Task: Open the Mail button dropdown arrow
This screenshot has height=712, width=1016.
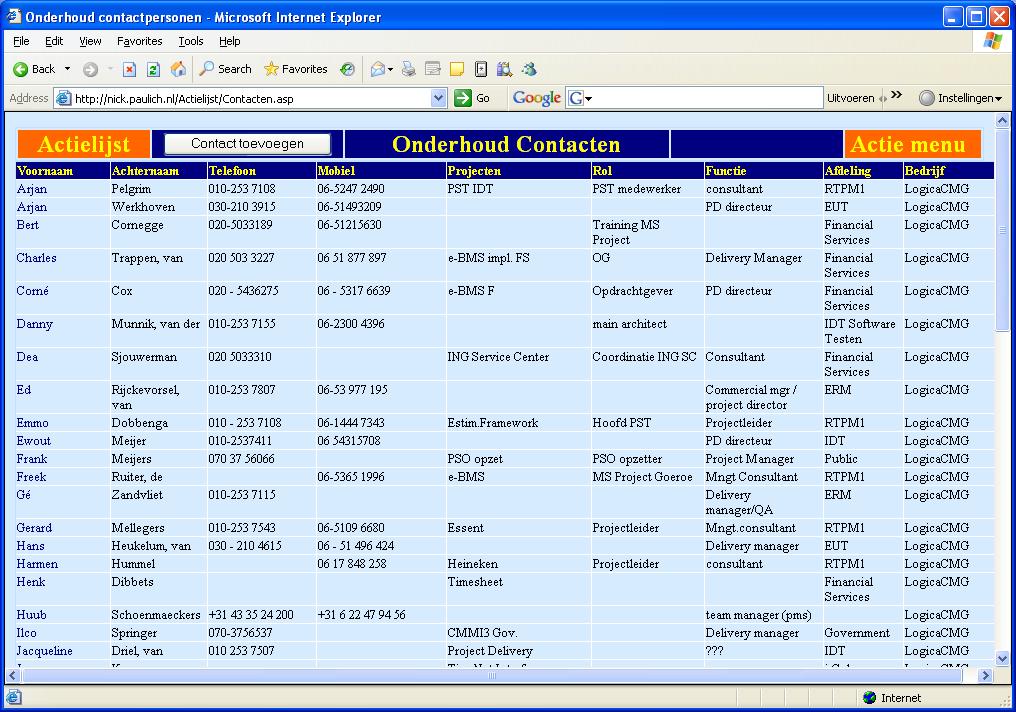Action: pyautogui.click(x=390, y=69)
